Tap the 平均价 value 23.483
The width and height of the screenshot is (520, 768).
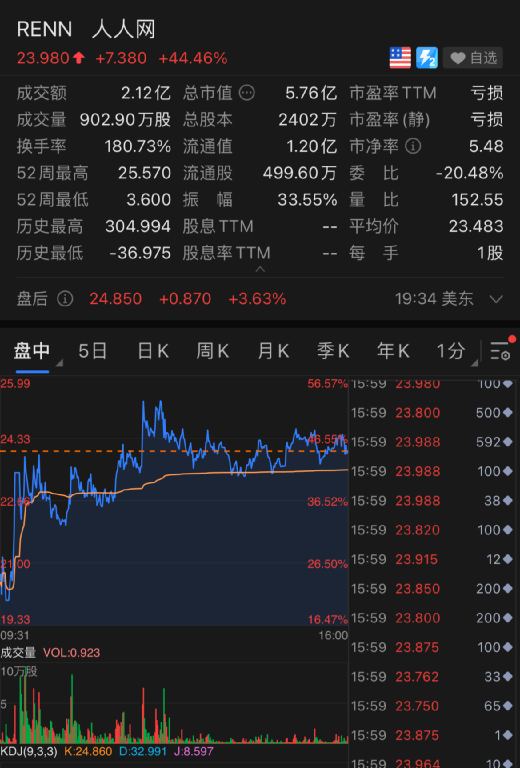coord(476,226)
